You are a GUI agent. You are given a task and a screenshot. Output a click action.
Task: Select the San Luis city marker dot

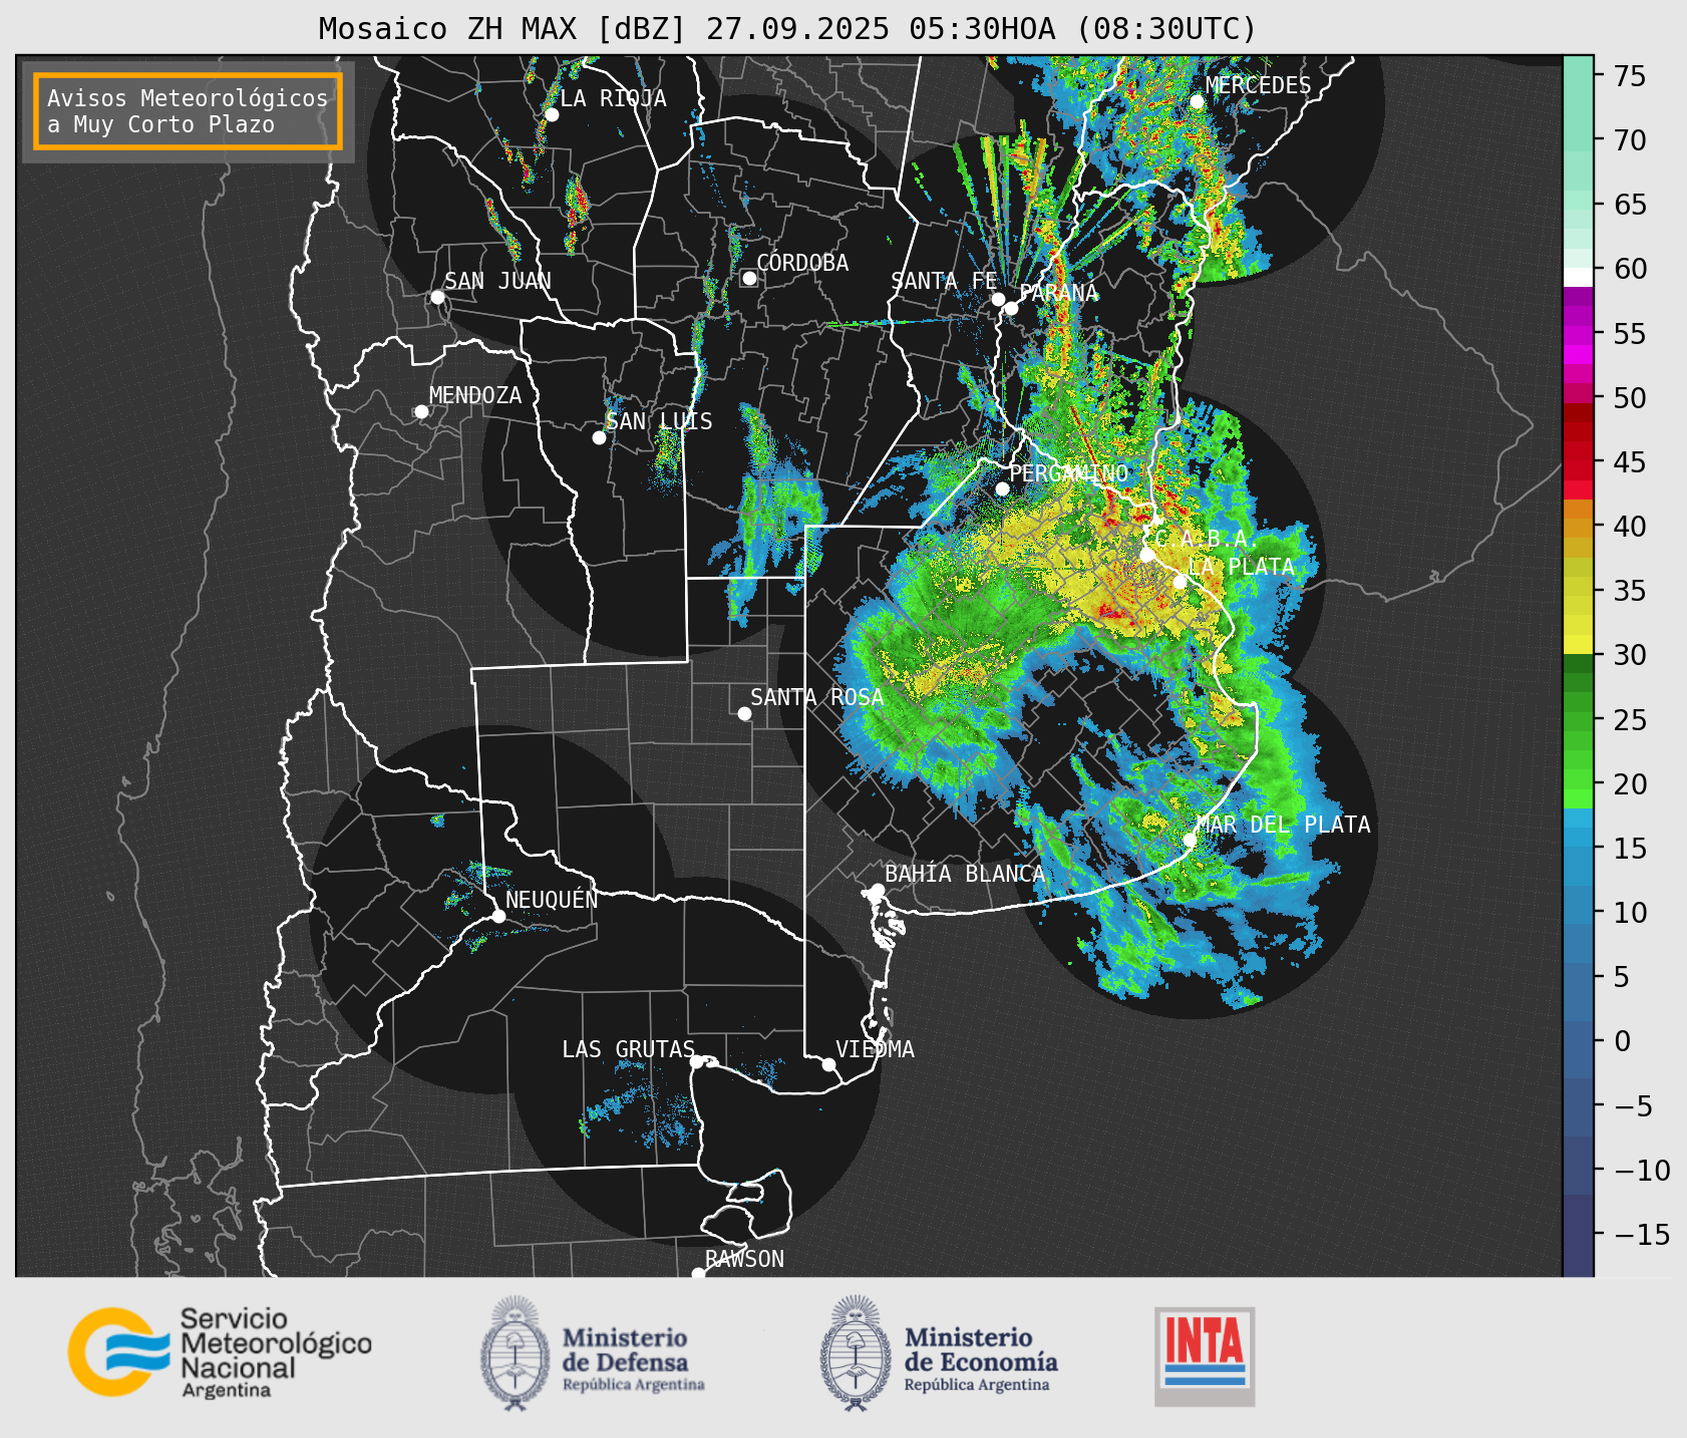point(599,438)
